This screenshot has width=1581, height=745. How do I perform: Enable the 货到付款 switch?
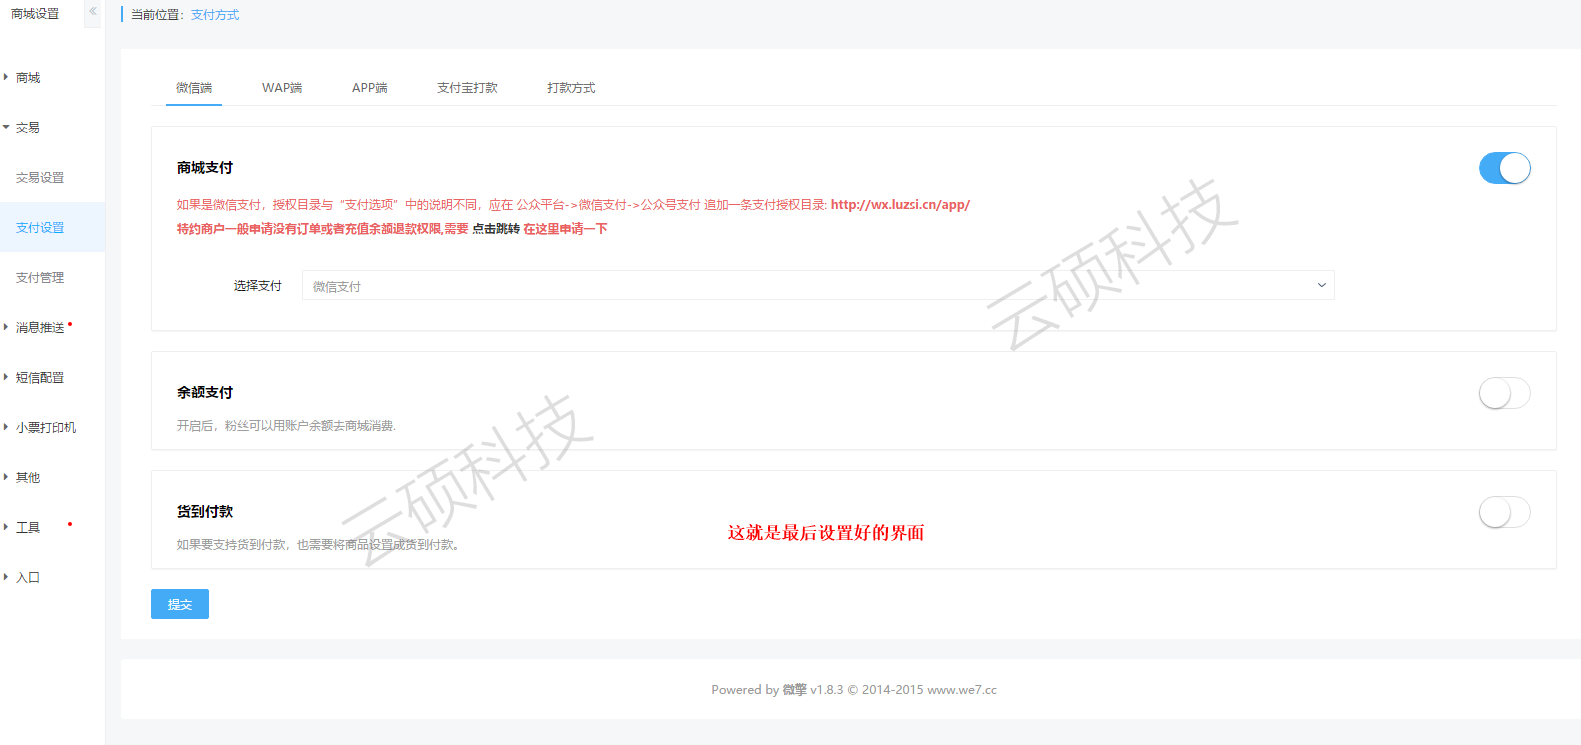tap(1504, 512)
